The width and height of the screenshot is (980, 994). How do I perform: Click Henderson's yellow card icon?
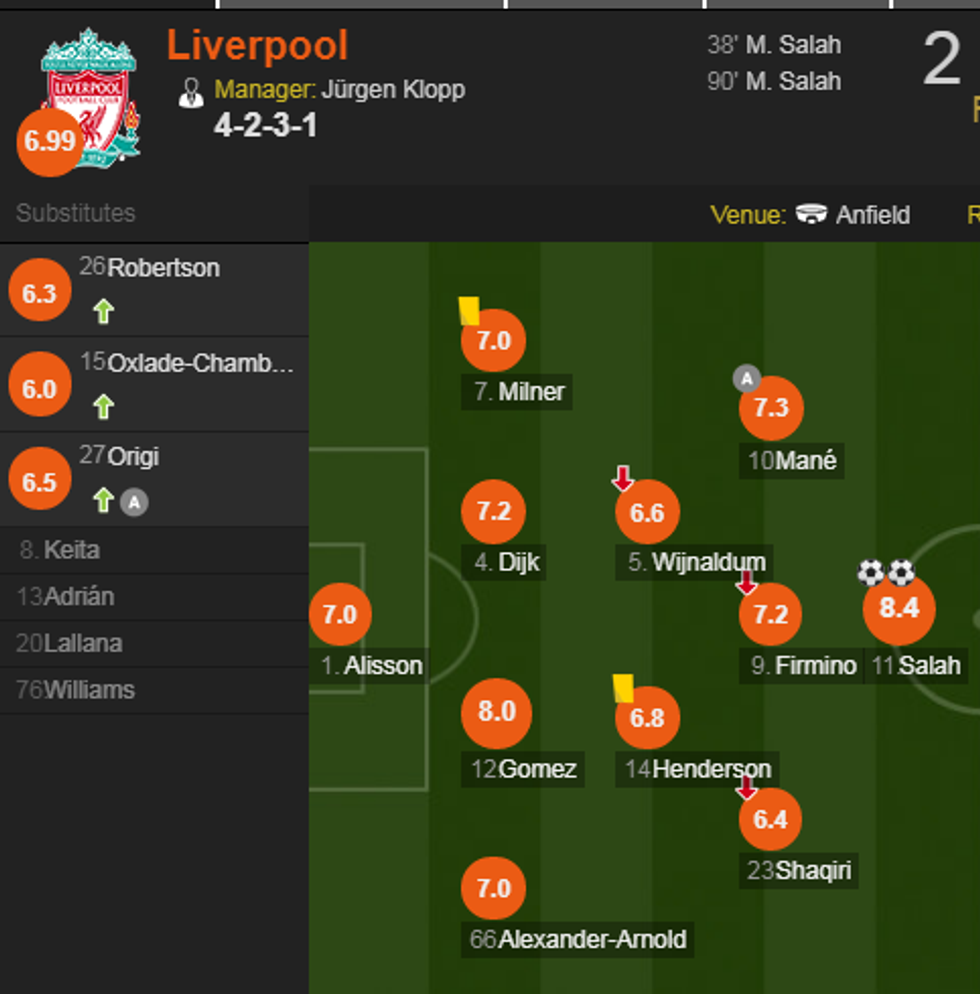(623, 688)
